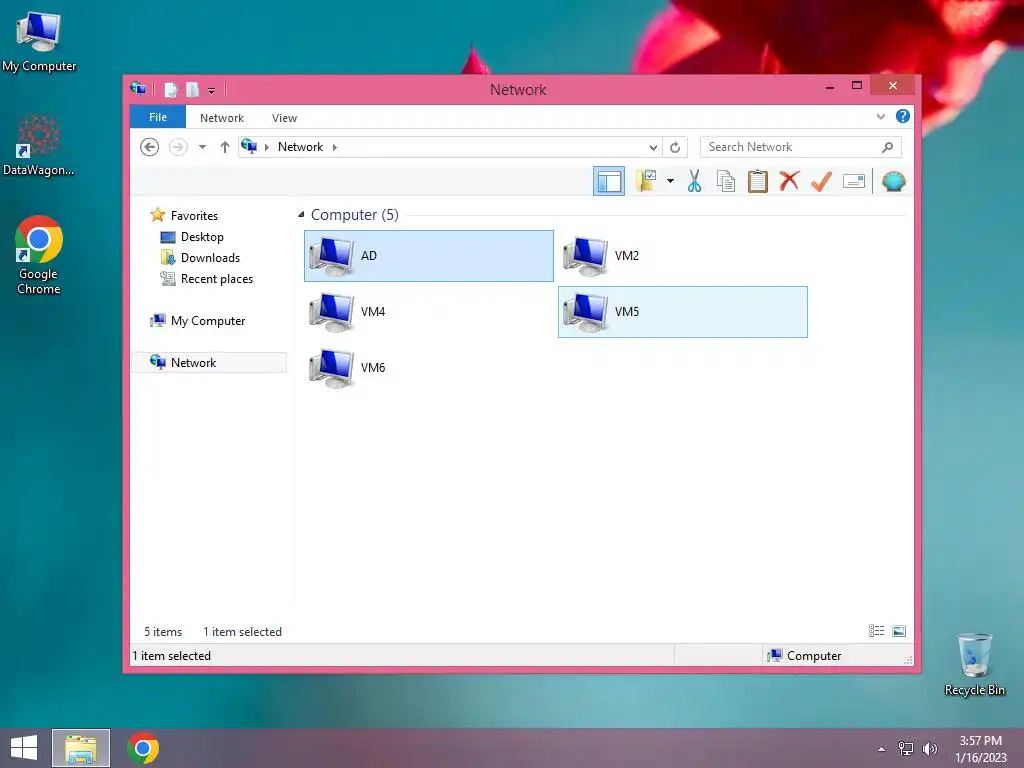Click '1 item selected' in the details pane

pyautogui.click(x=242, y=632)
